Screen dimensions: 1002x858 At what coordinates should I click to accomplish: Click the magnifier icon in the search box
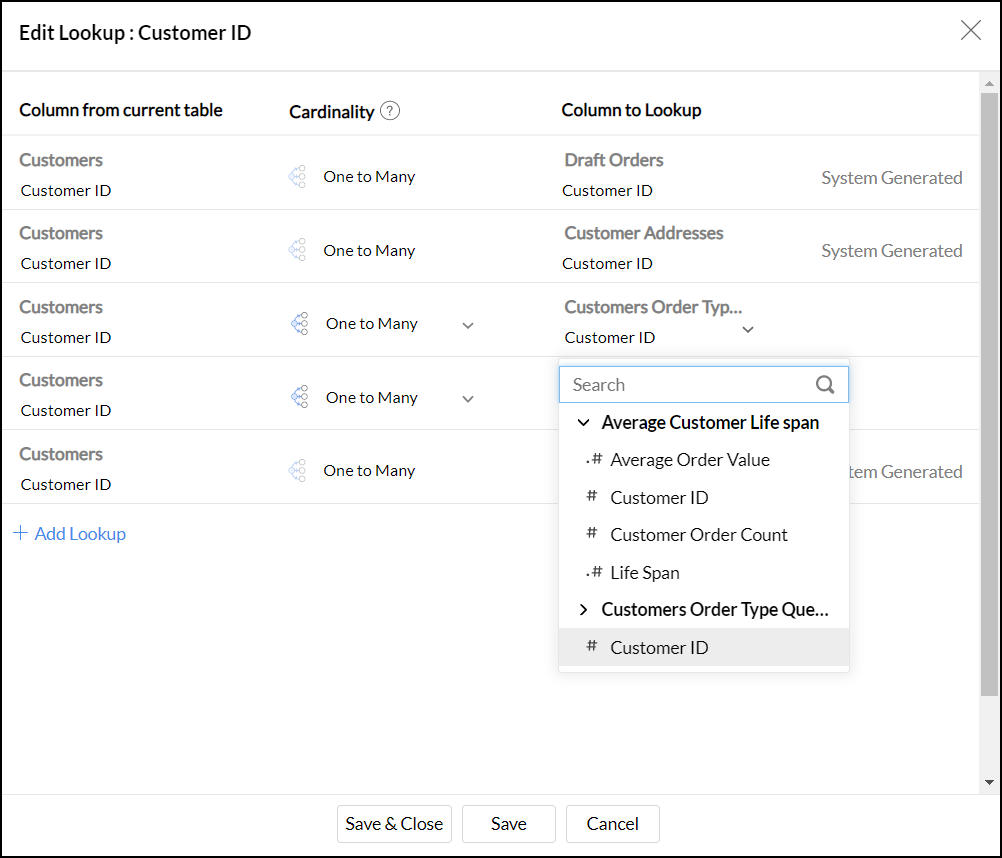825,385
